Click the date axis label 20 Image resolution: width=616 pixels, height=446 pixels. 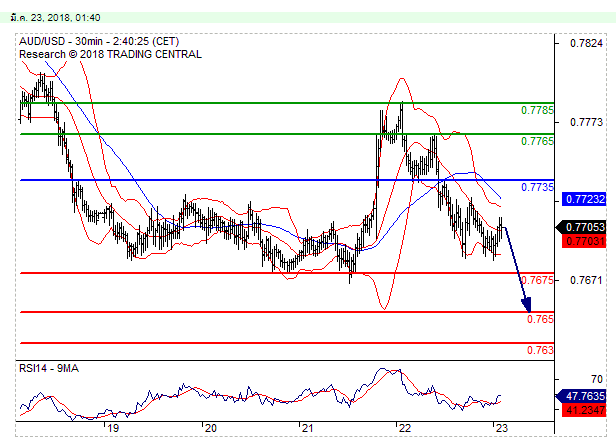click(x=211, y=428)
